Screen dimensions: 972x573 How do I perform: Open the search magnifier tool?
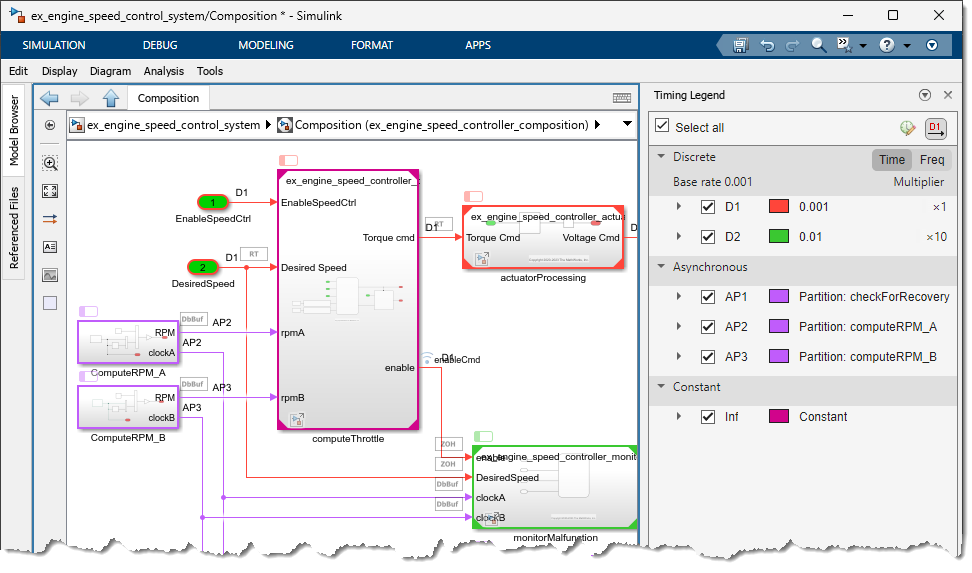819,45
